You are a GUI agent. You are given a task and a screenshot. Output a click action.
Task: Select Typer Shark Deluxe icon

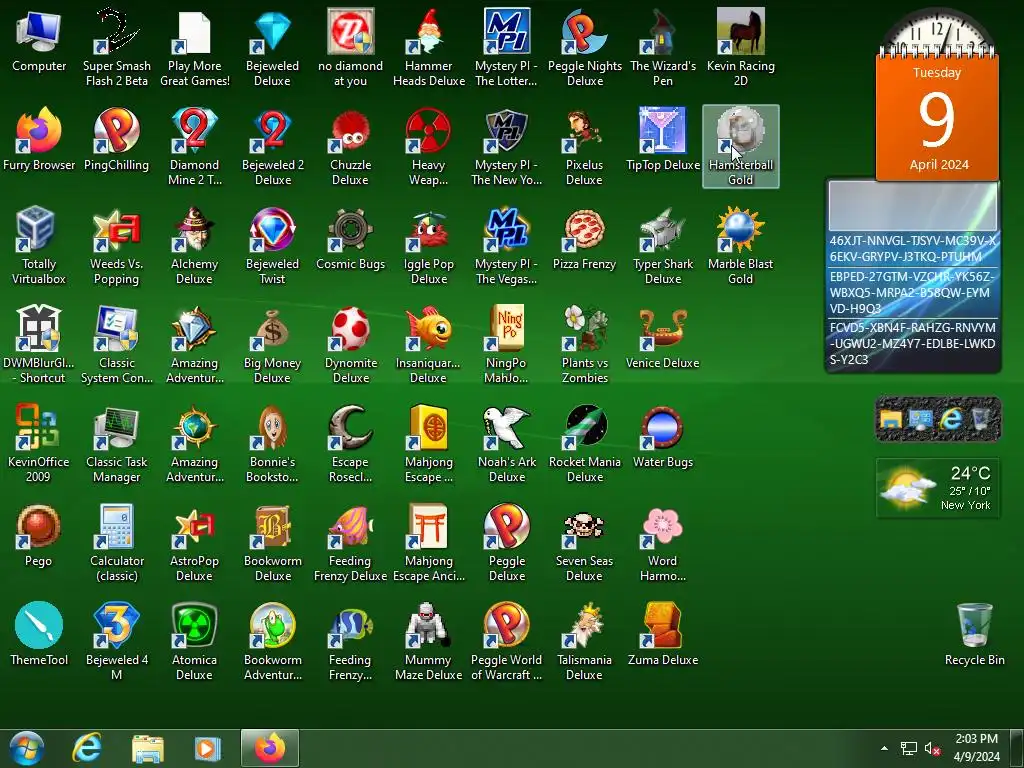point(663,246)
